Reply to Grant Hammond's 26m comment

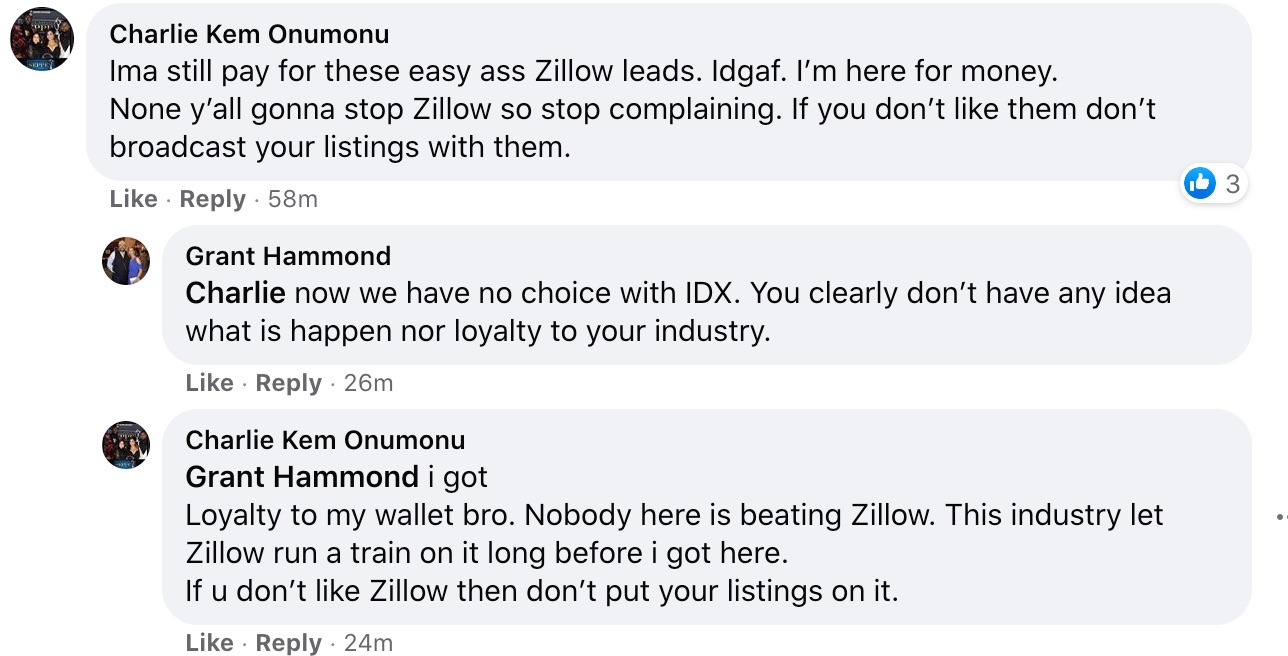pyautogui.click(x=288, y=383)
